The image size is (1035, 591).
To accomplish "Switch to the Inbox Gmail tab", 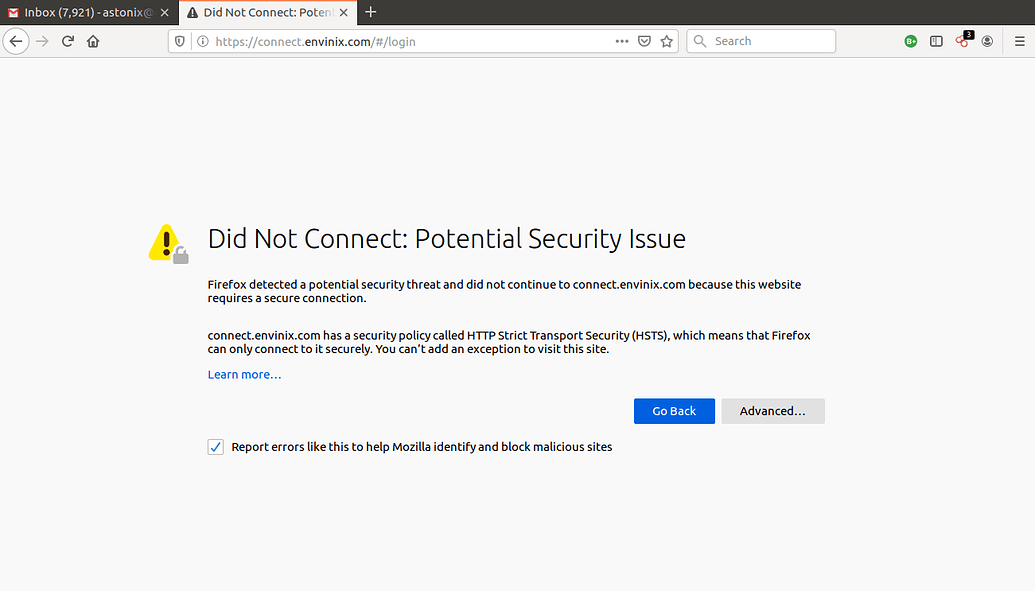I will pos(80,13).
